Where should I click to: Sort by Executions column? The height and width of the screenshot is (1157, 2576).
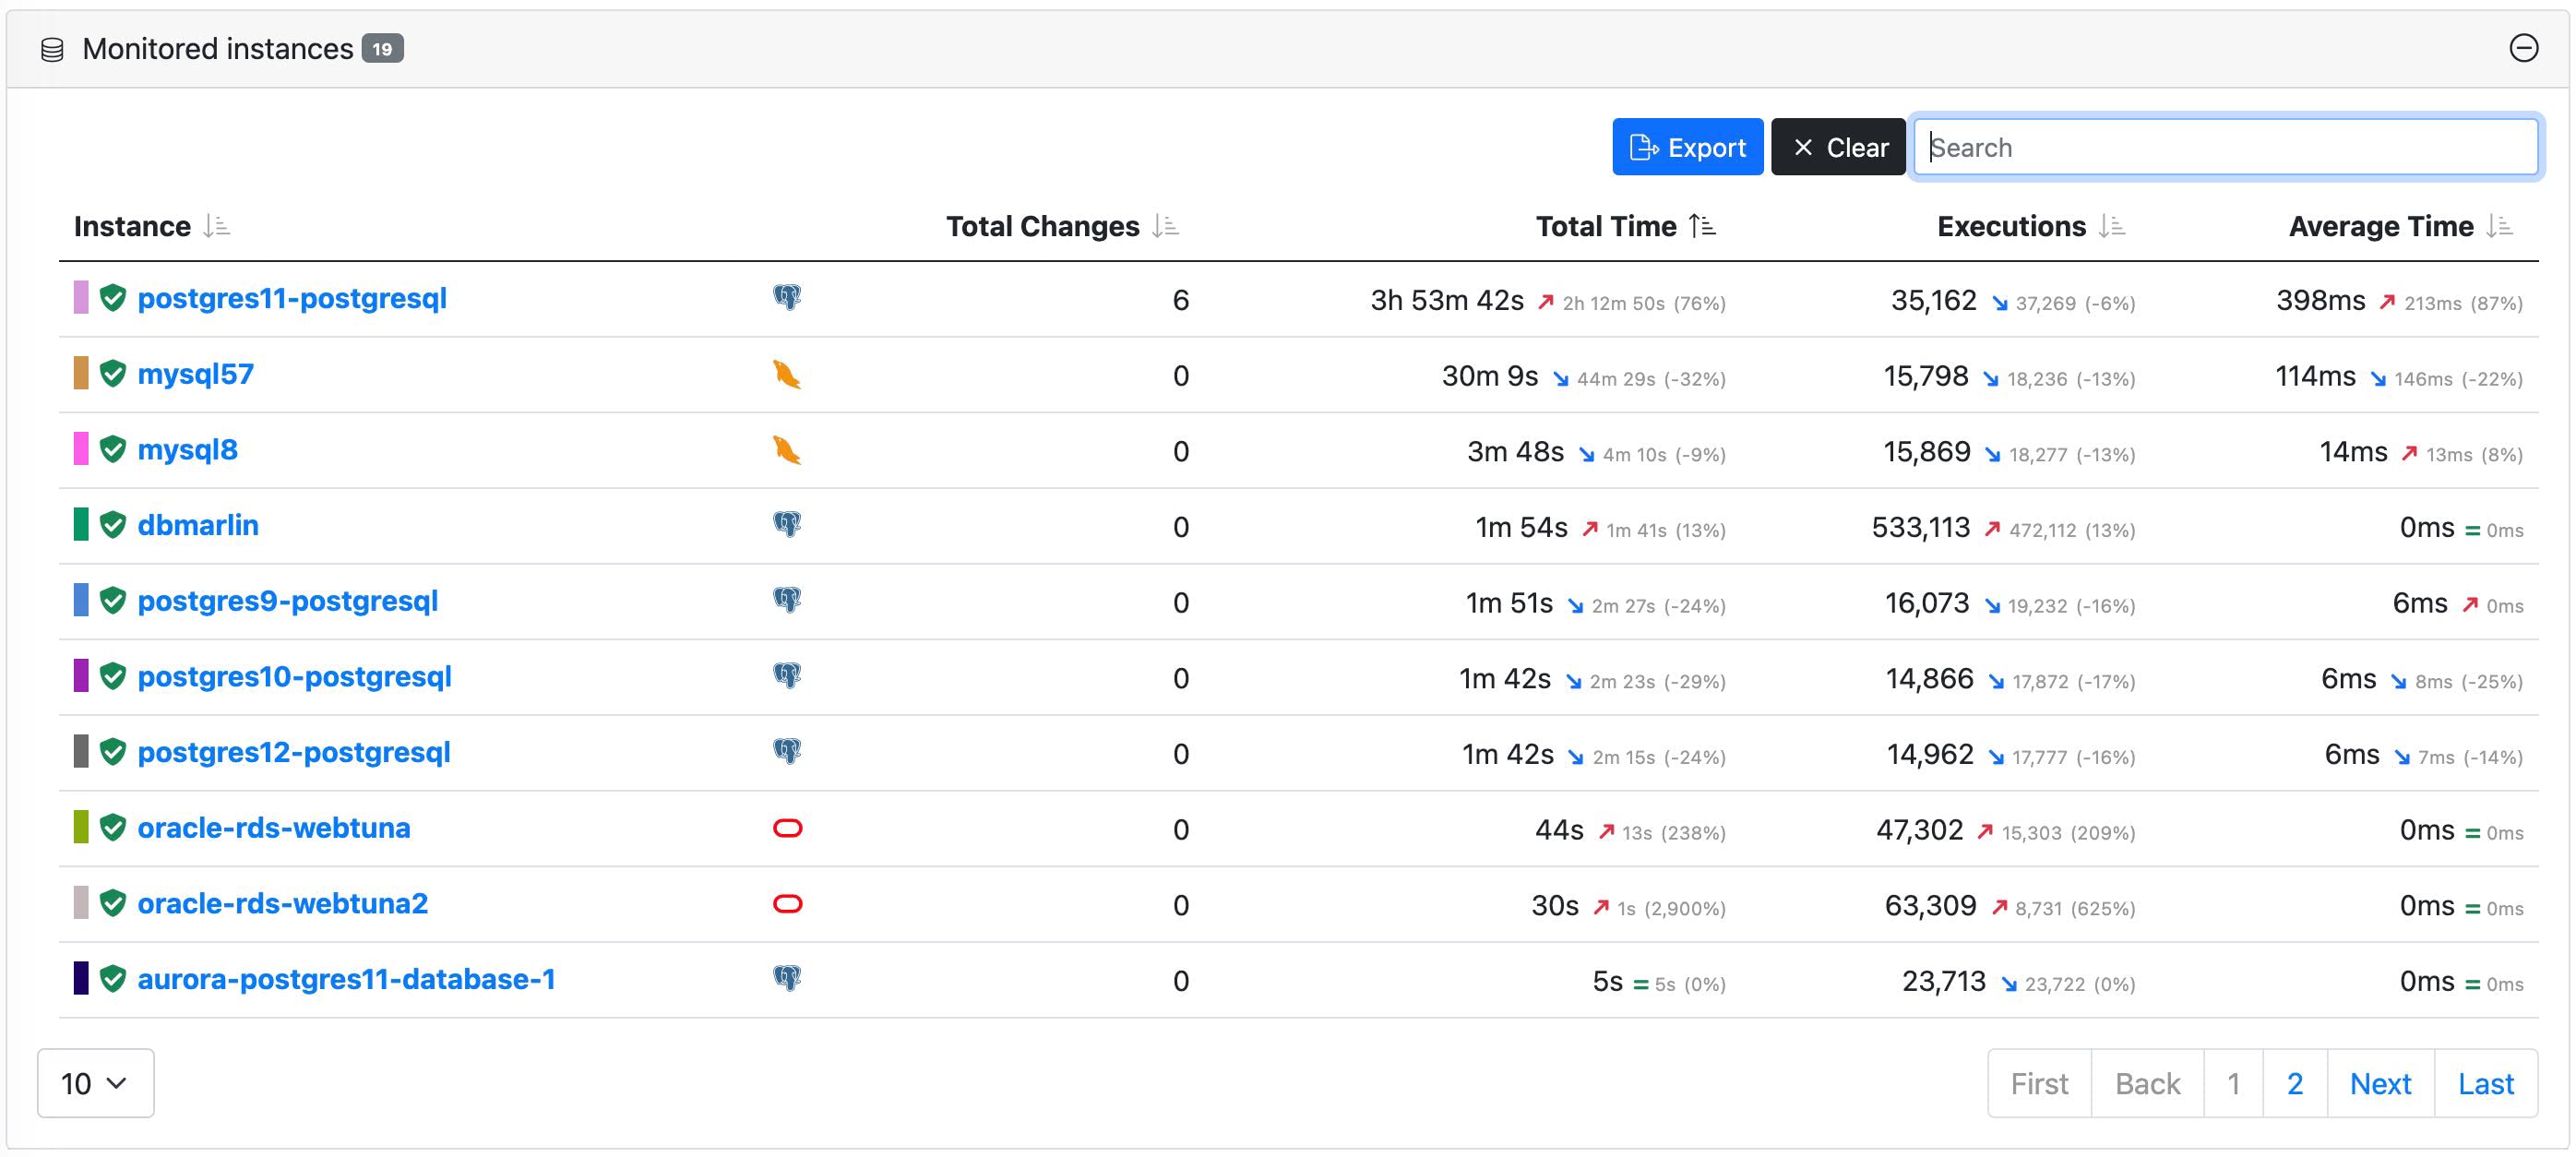[x=2031, y=226]
